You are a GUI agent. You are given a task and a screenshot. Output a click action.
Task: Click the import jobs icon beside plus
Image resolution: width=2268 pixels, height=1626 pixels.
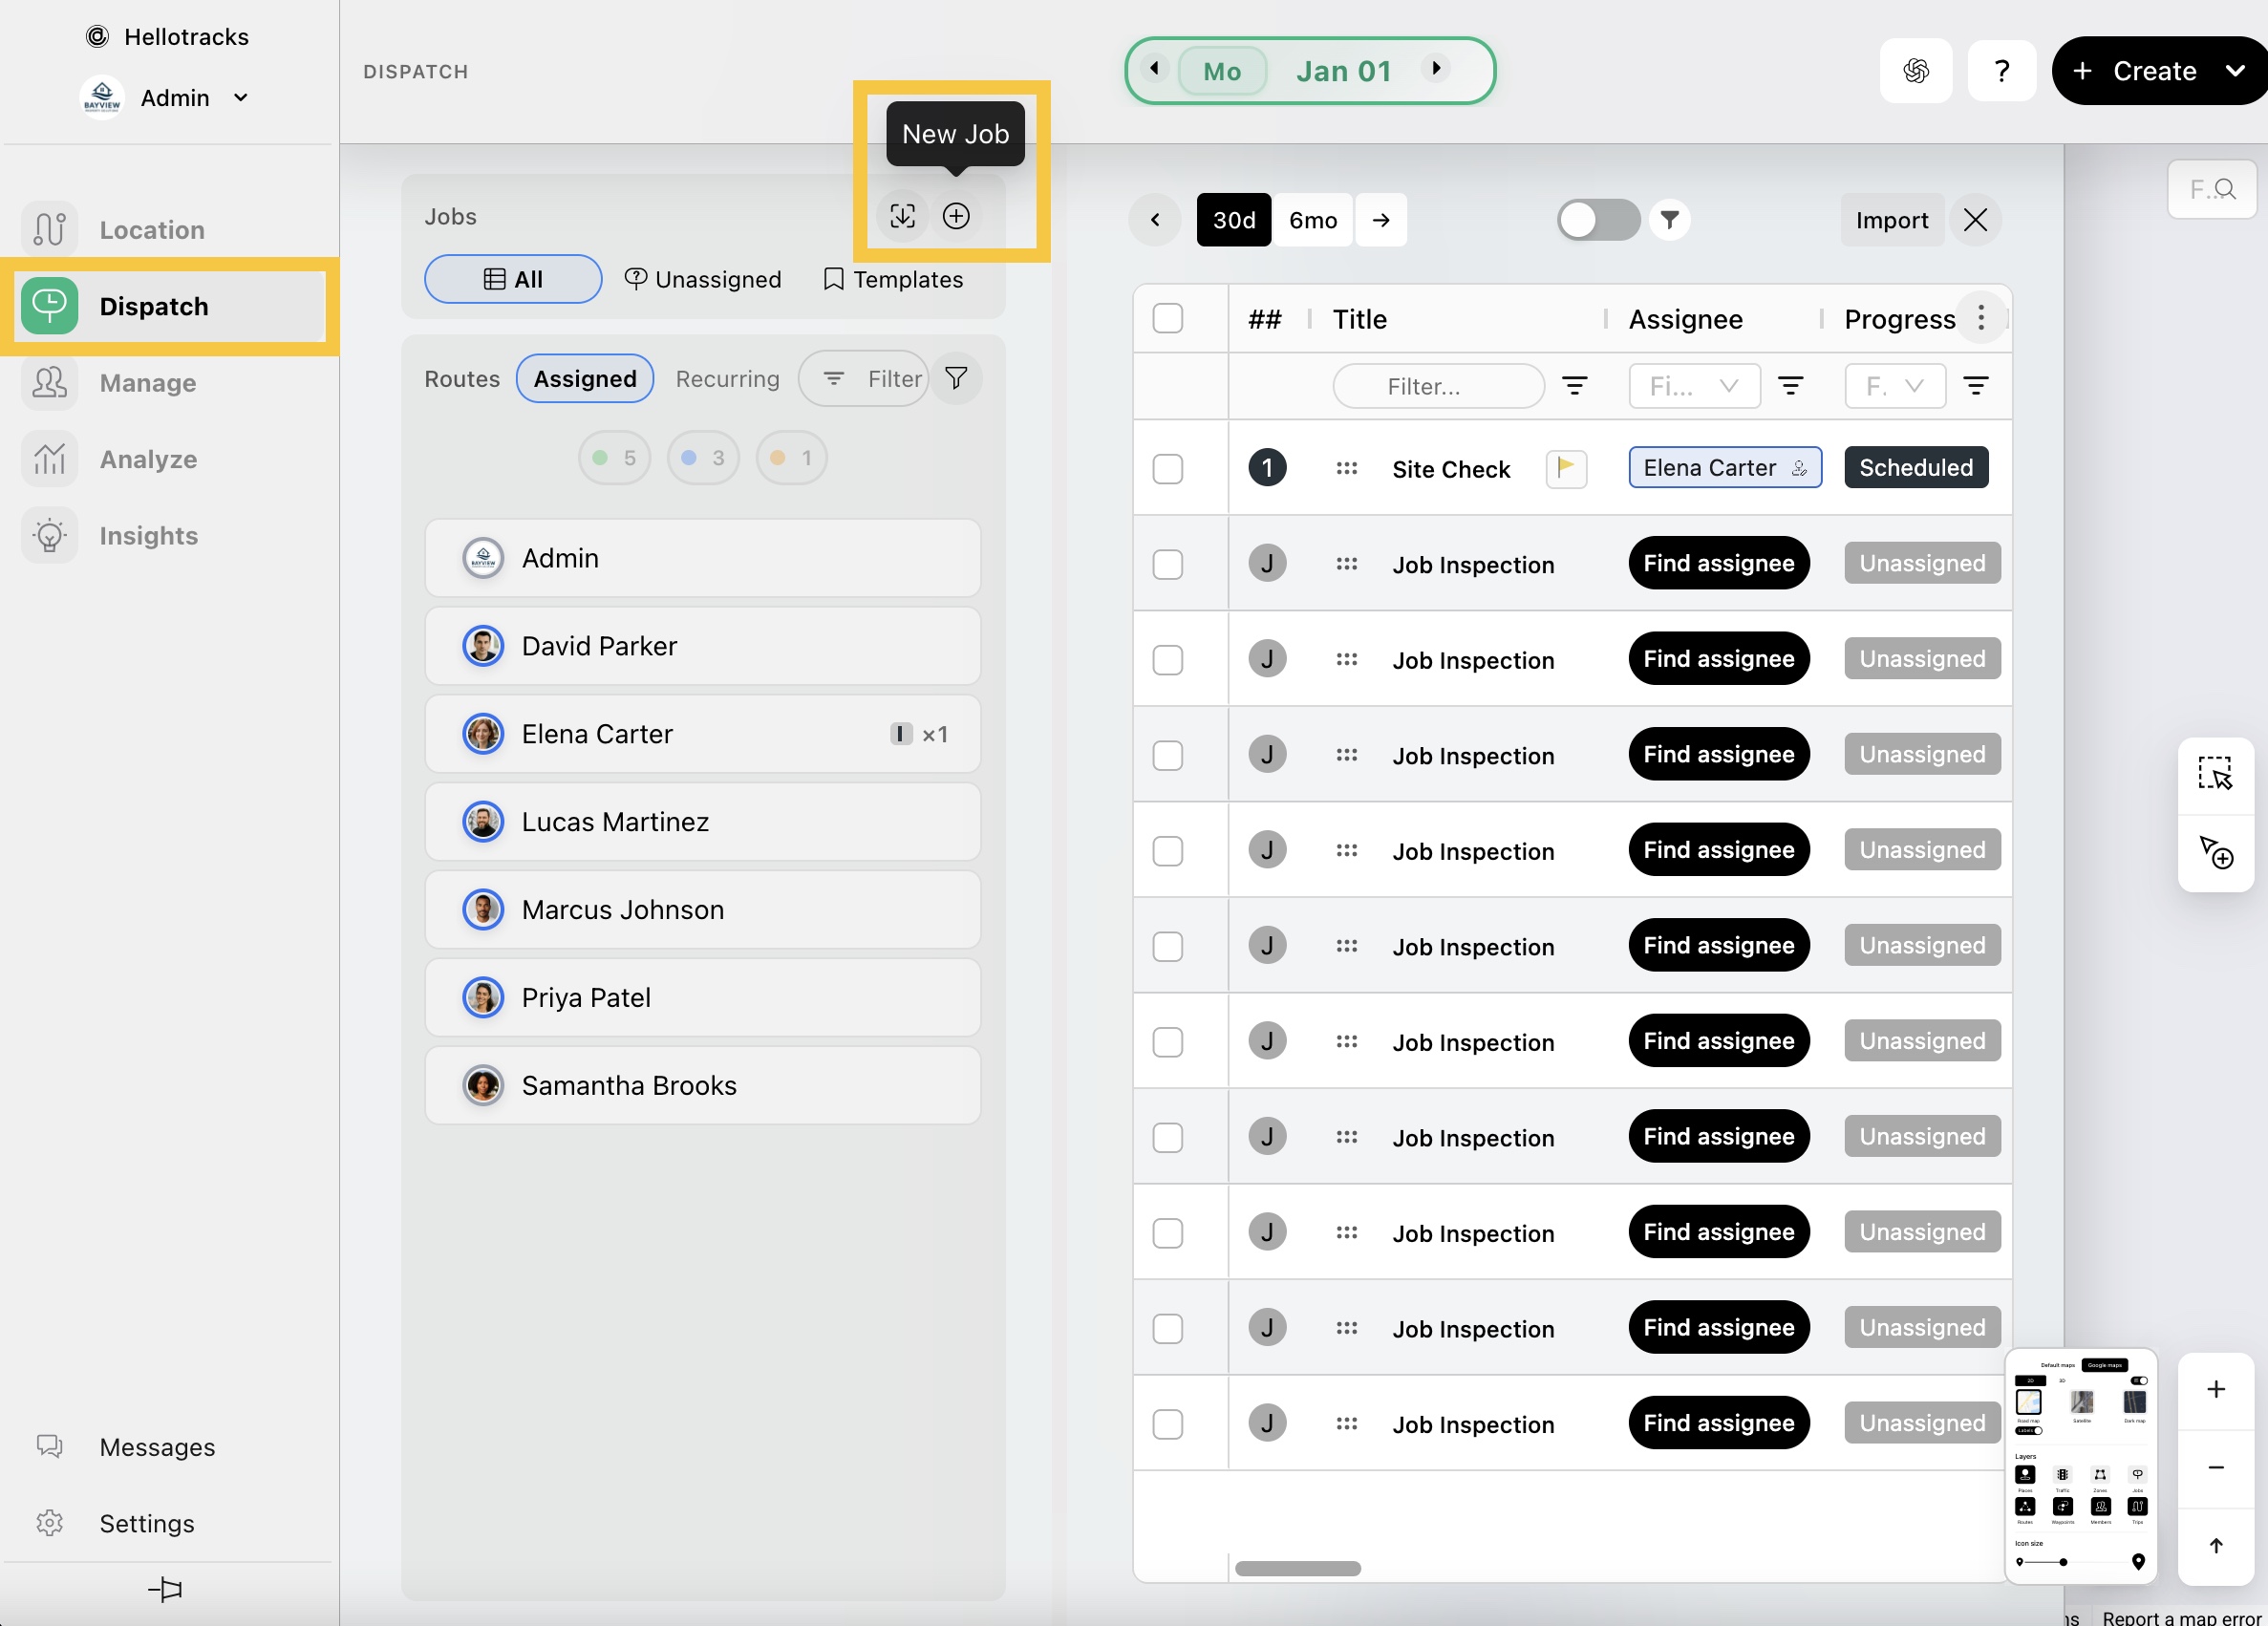click(902, 216)
